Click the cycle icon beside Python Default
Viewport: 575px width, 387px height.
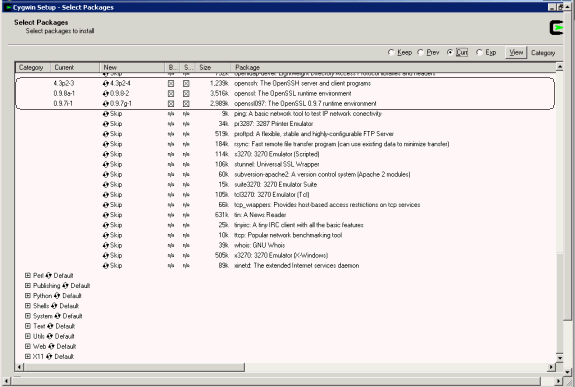click(x=57, y=296)
